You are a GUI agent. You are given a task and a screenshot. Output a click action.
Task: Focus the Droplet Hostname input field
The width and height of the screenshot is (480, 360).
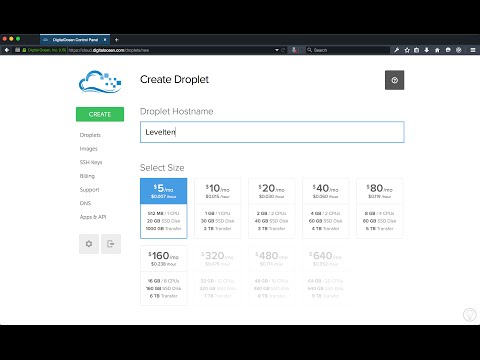272,132
